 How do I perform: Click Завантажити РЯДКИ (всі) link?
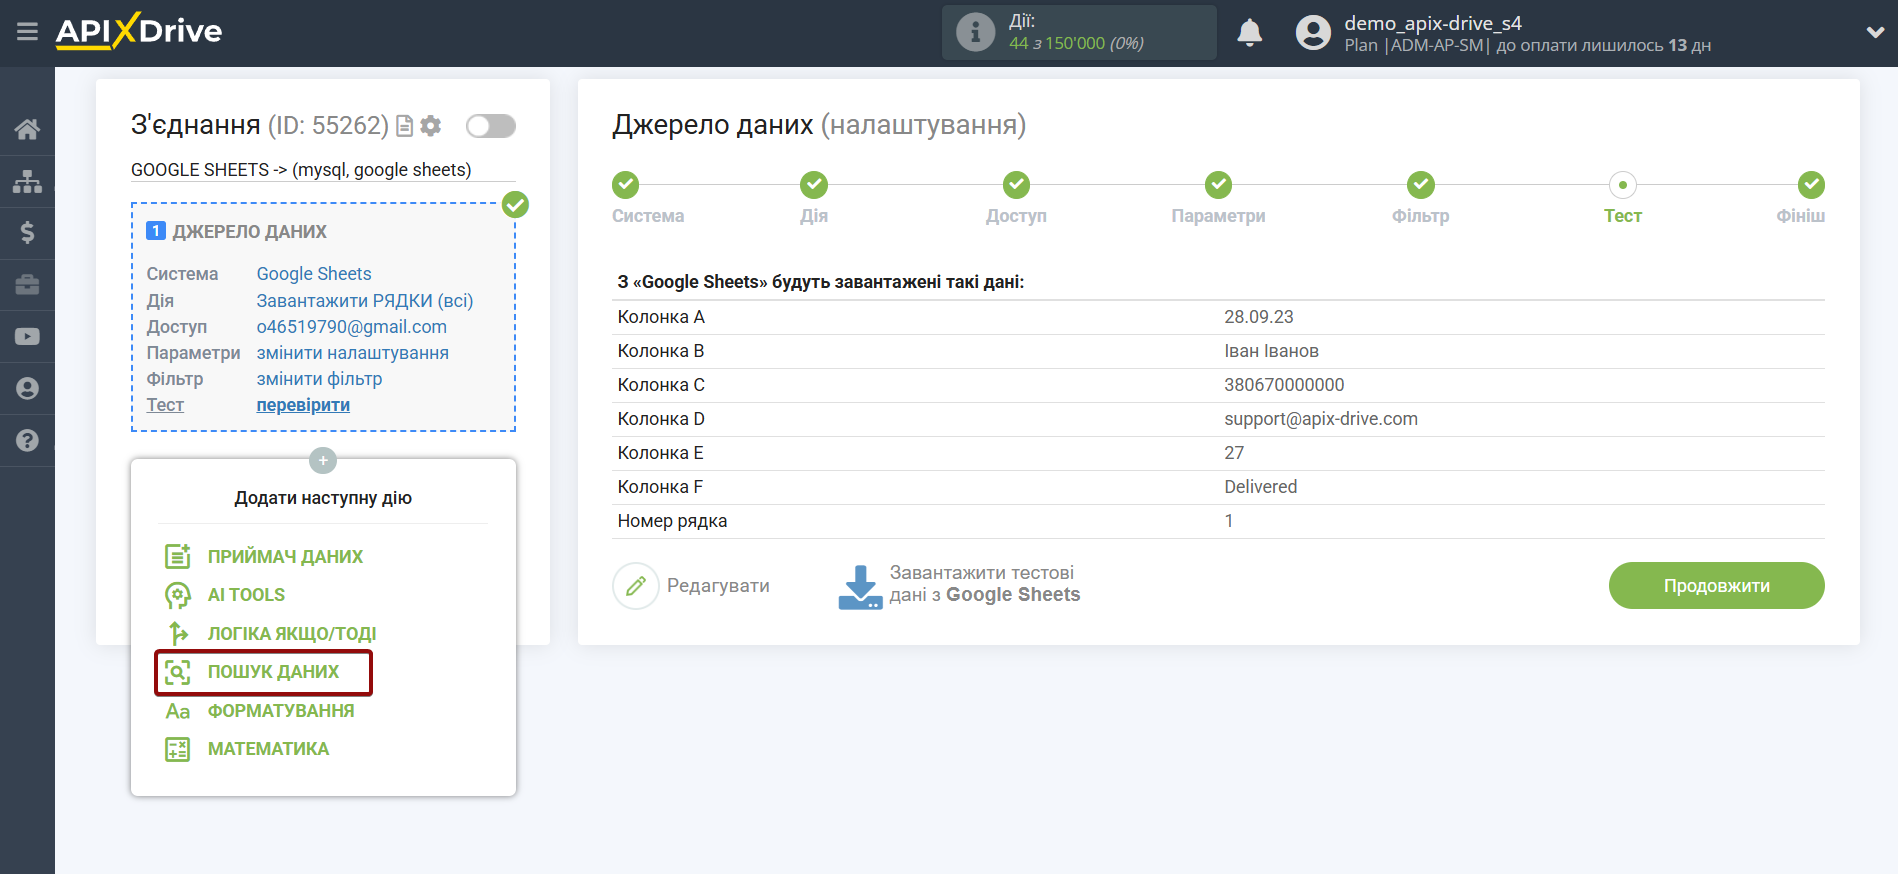coord(365,301)
